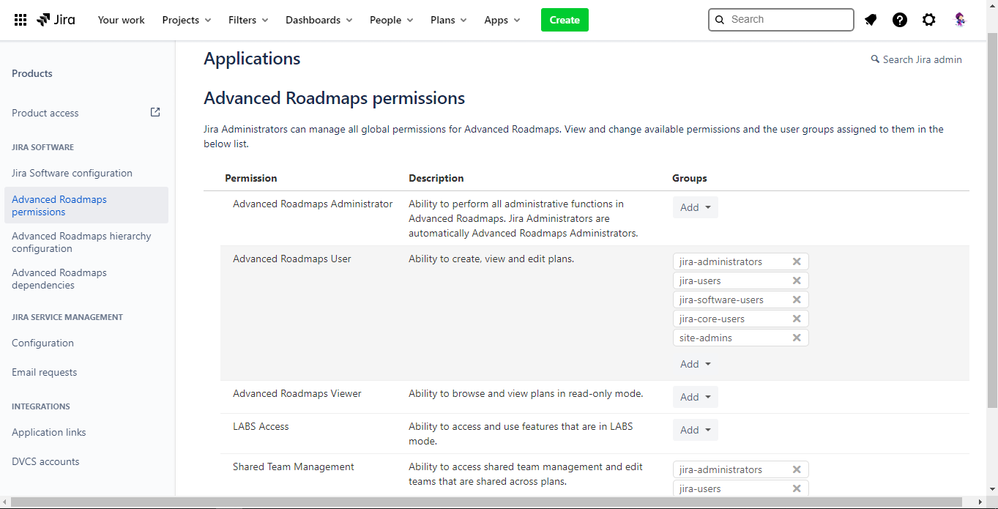998x509 pixels.
Task: Click the Permission column header
Action: 251,178
